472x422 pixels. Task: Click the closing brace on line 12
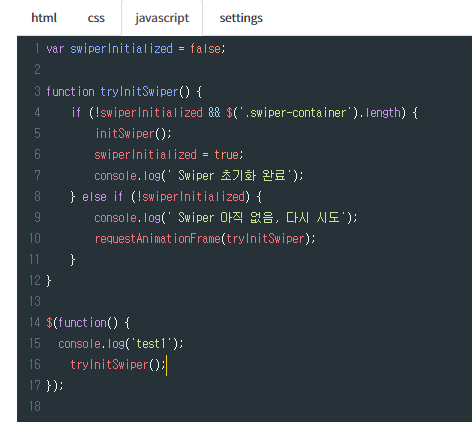49,281
